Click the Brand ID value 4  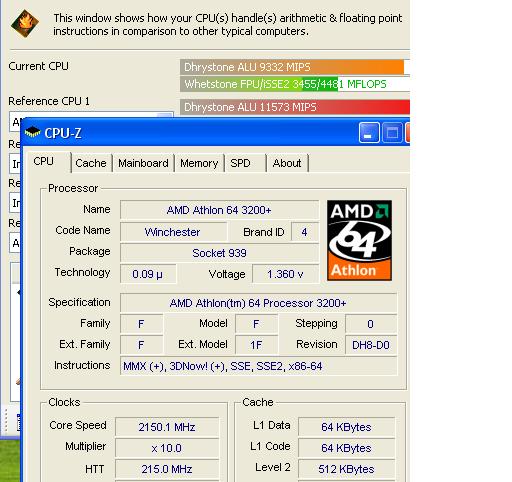pyautogui.click(x=304, y=232)
